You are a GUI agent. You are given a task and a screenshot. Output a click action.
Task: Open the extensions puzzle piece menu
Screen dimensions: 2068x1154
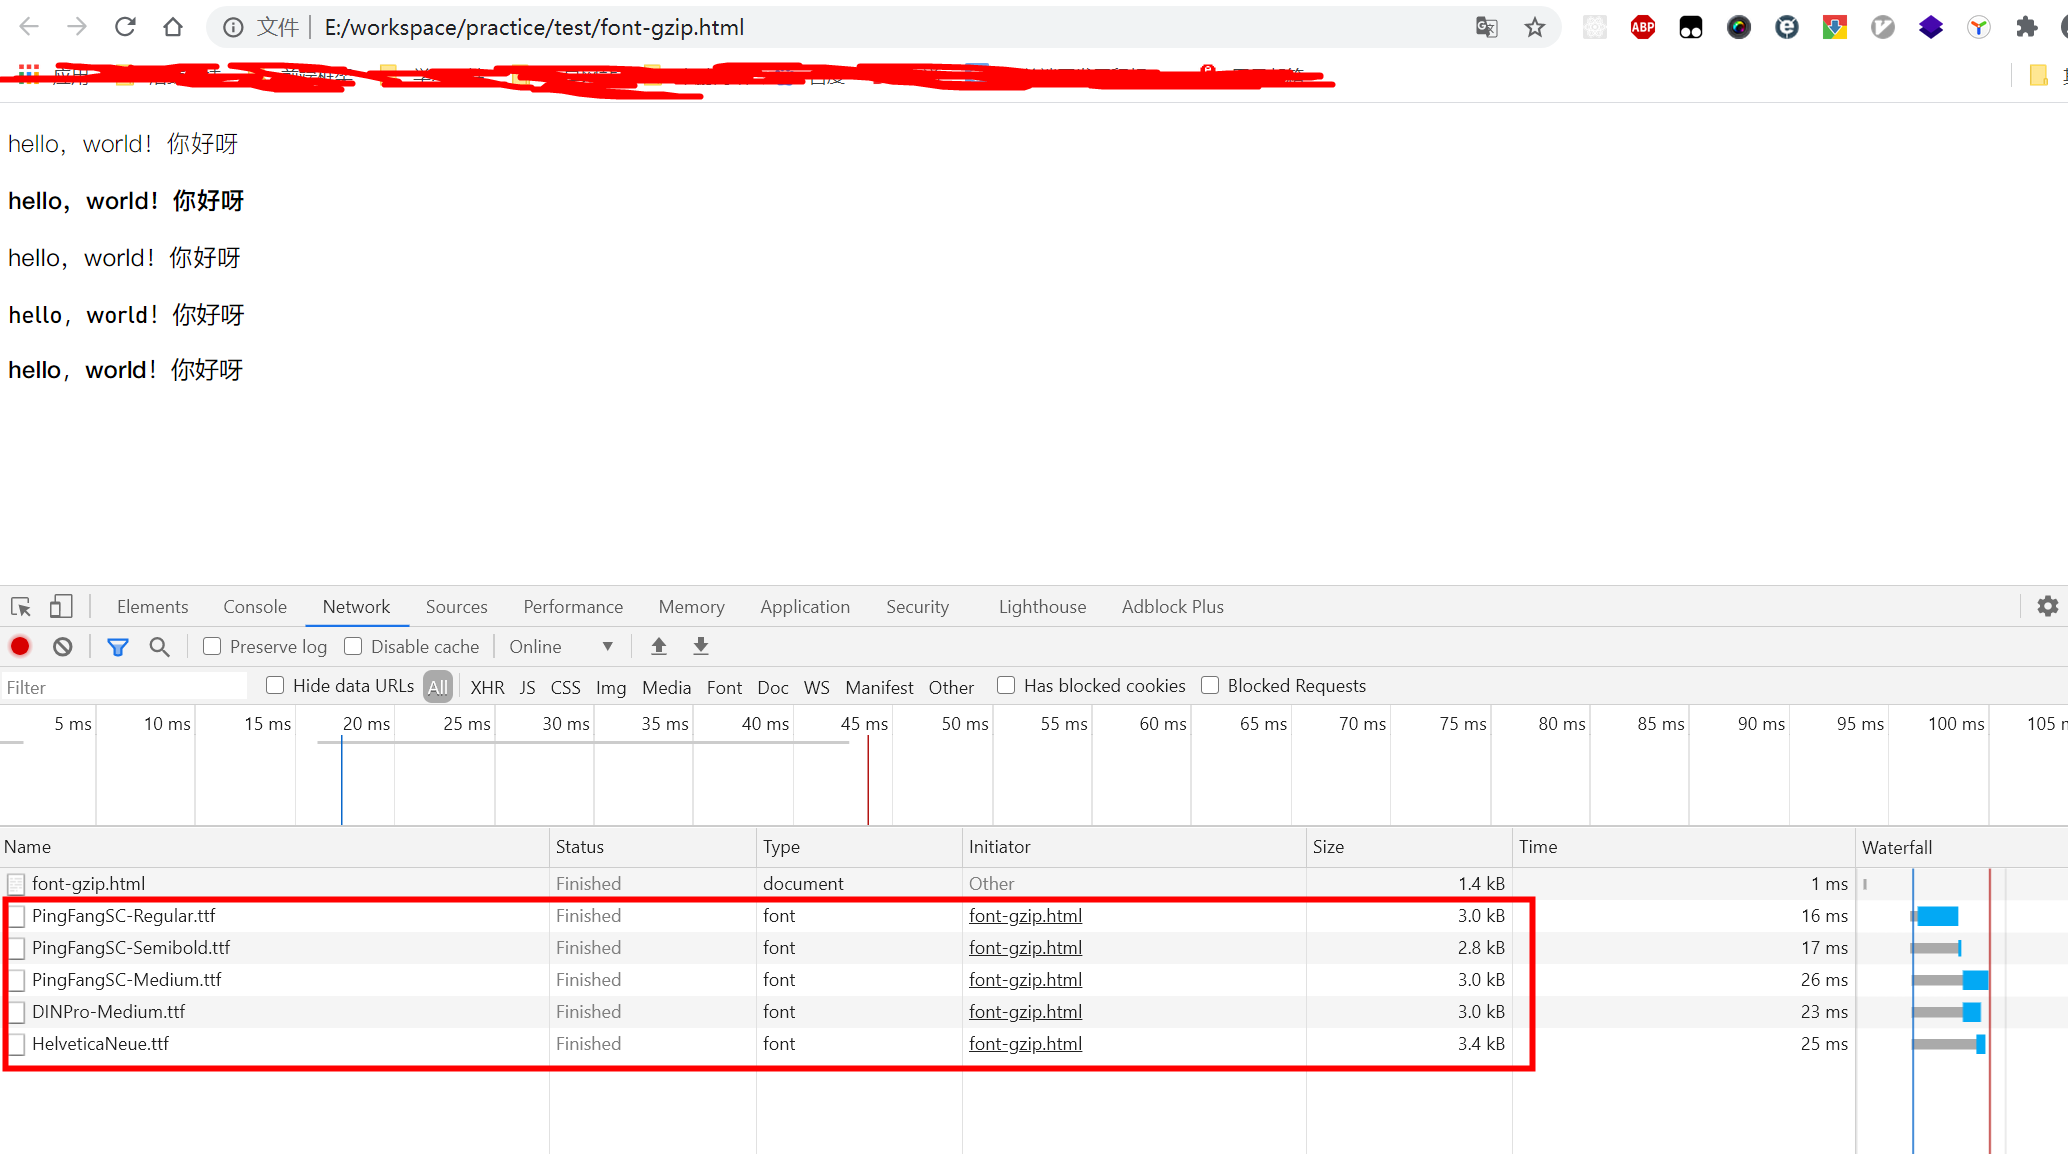pyautogui.click(x=2027, y=27)
